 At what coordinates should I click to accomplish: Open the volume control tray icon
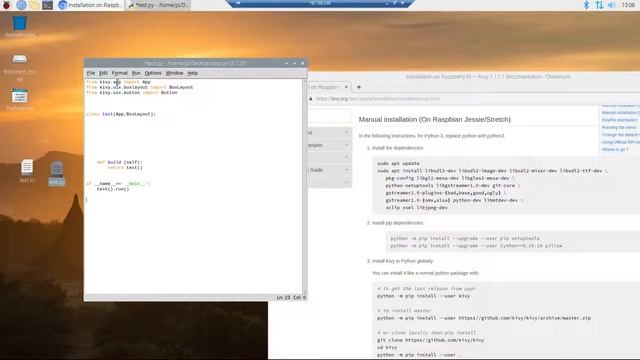611,5
